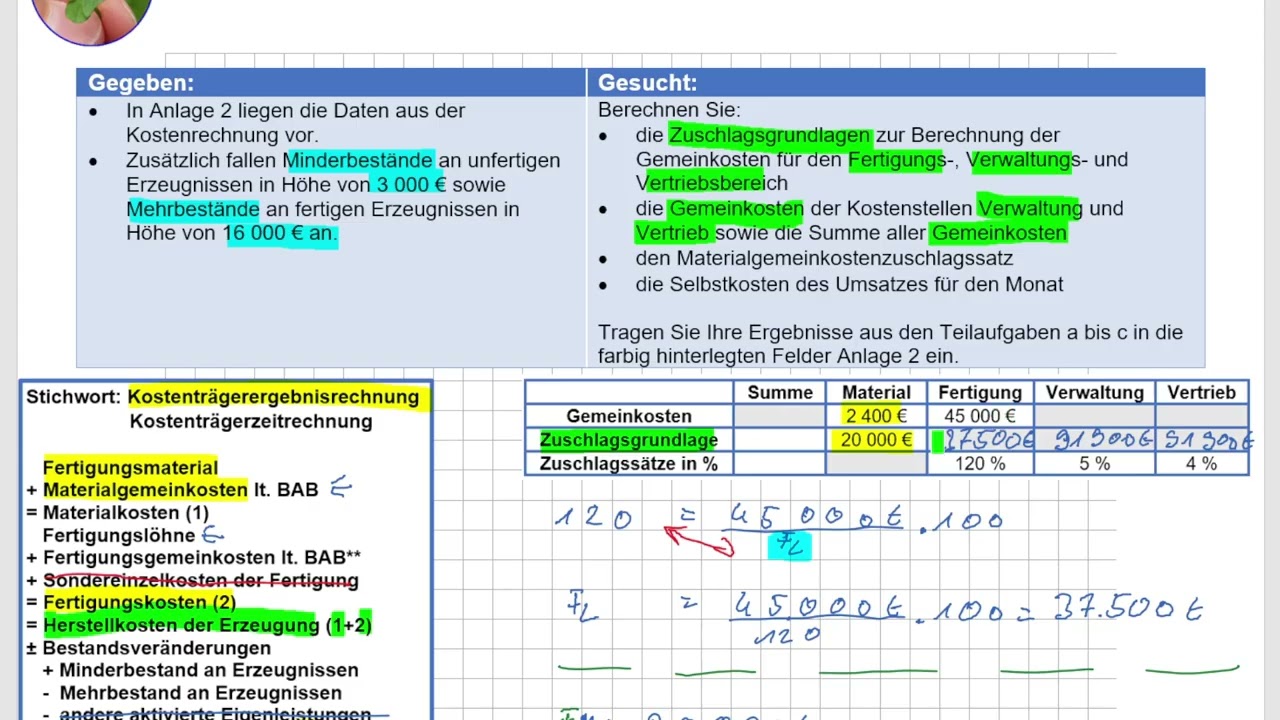The image size is (1280, 720).
Task: Click the line "= Herstellkosten der Erzeugung (1+2)"
Action: click(199, 625)
